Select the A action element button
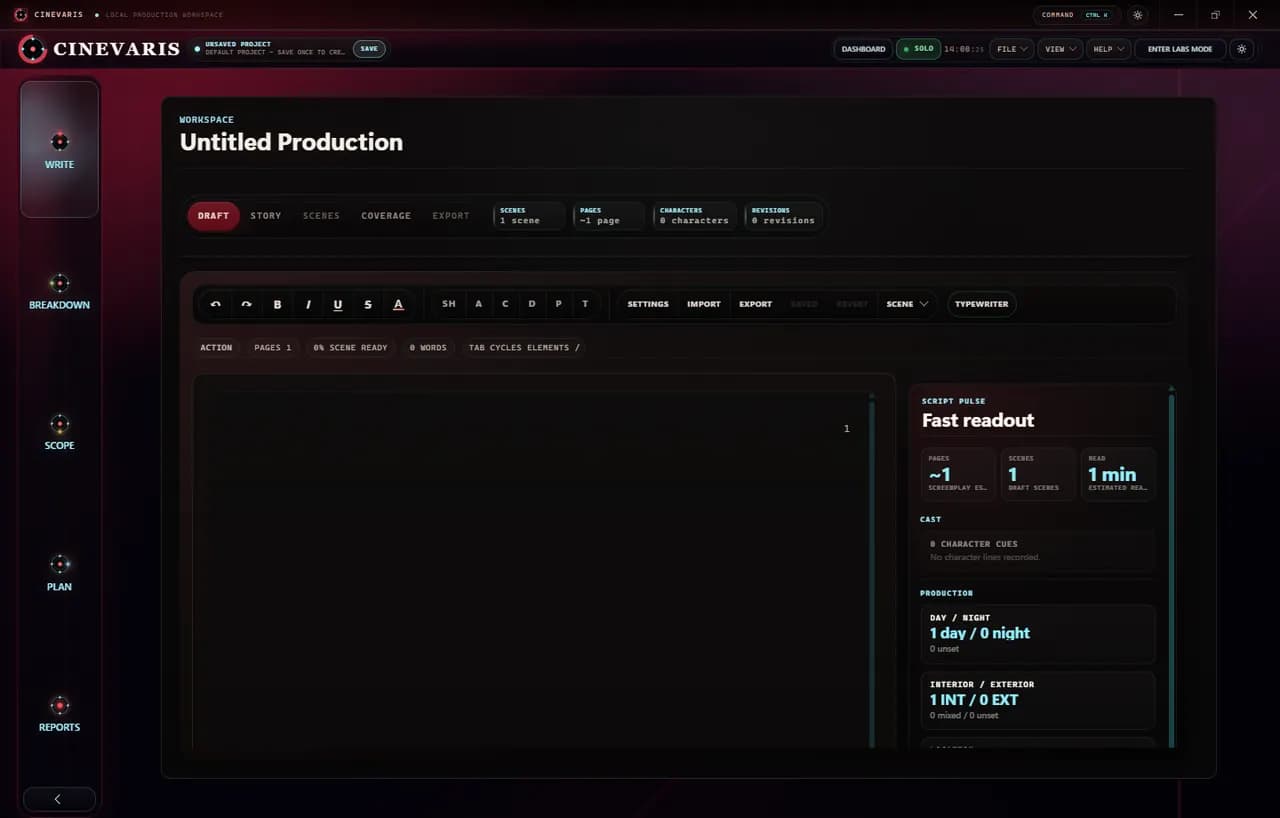 [x=478, y=304]
